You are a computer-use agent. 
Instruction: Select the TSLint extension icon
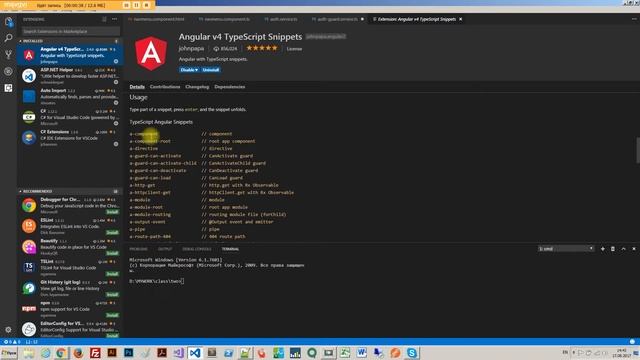tap(29, 267)
